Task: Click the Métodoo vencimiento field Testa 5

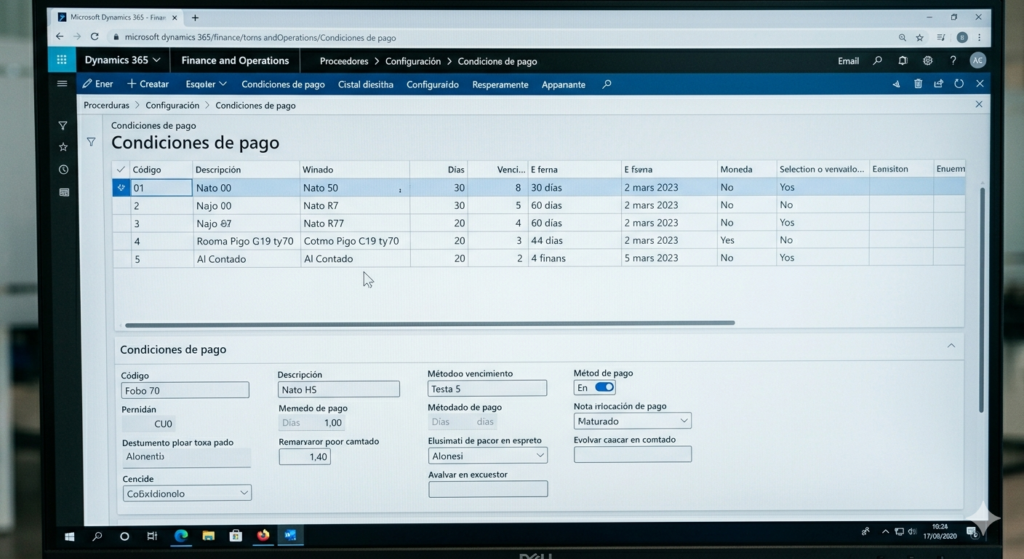Action: point(487,389)
